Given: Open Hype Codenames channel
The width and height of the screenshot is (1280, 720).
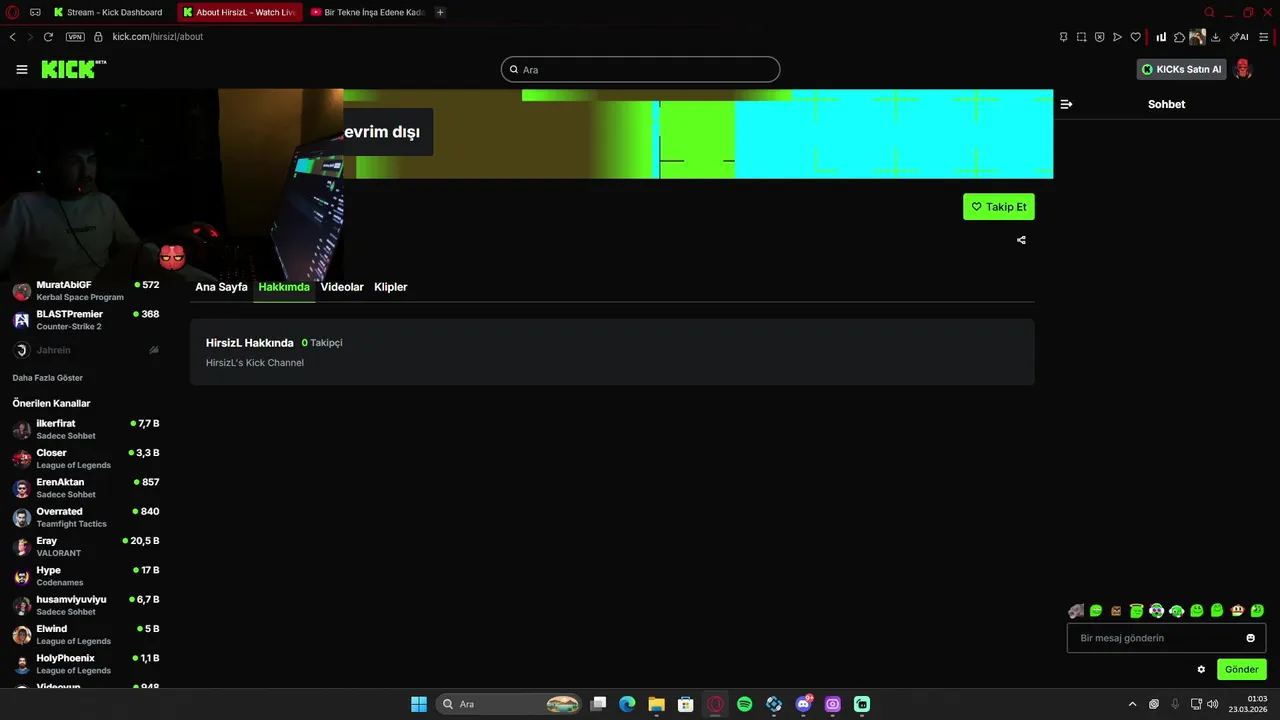Looking at the screenshot, I should pyautogui.click(x=86, y=576).
